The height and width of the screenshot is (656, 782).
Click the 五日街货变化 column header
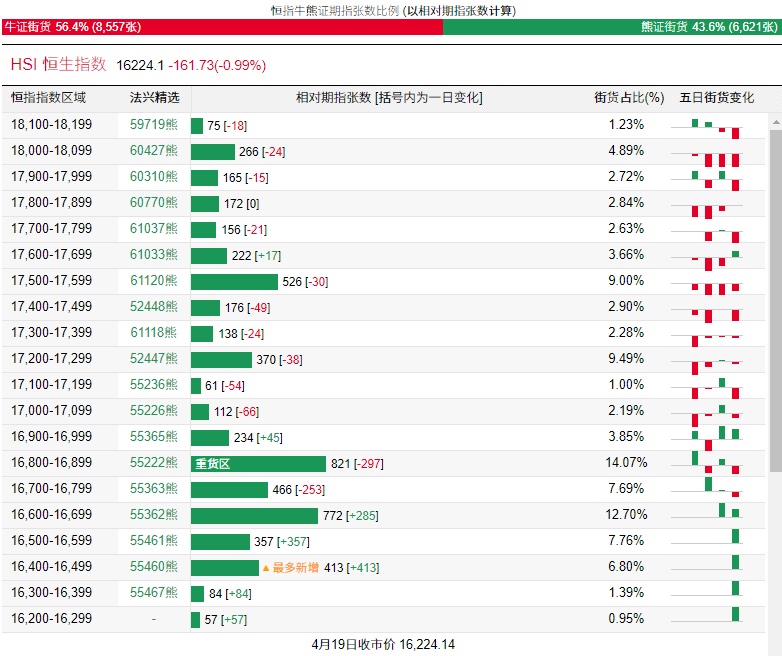pos(717,98)
